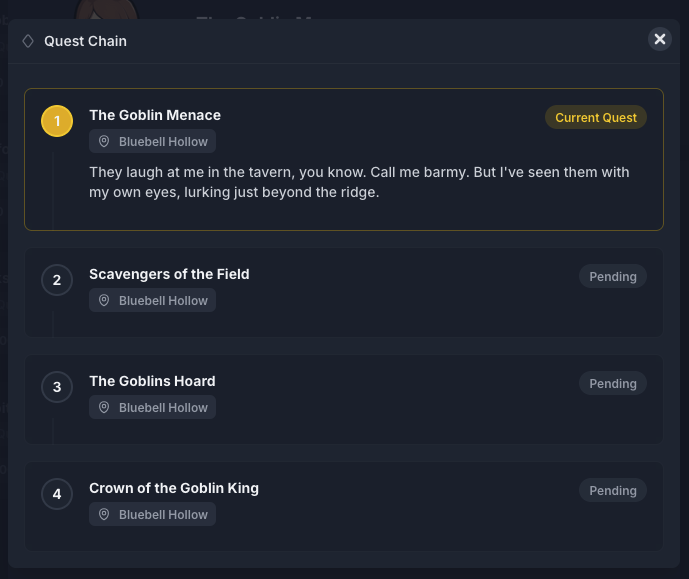This screenshot has height=579, width=689.
Task: Click the step 4 number circle
Action: coord(57,494)
